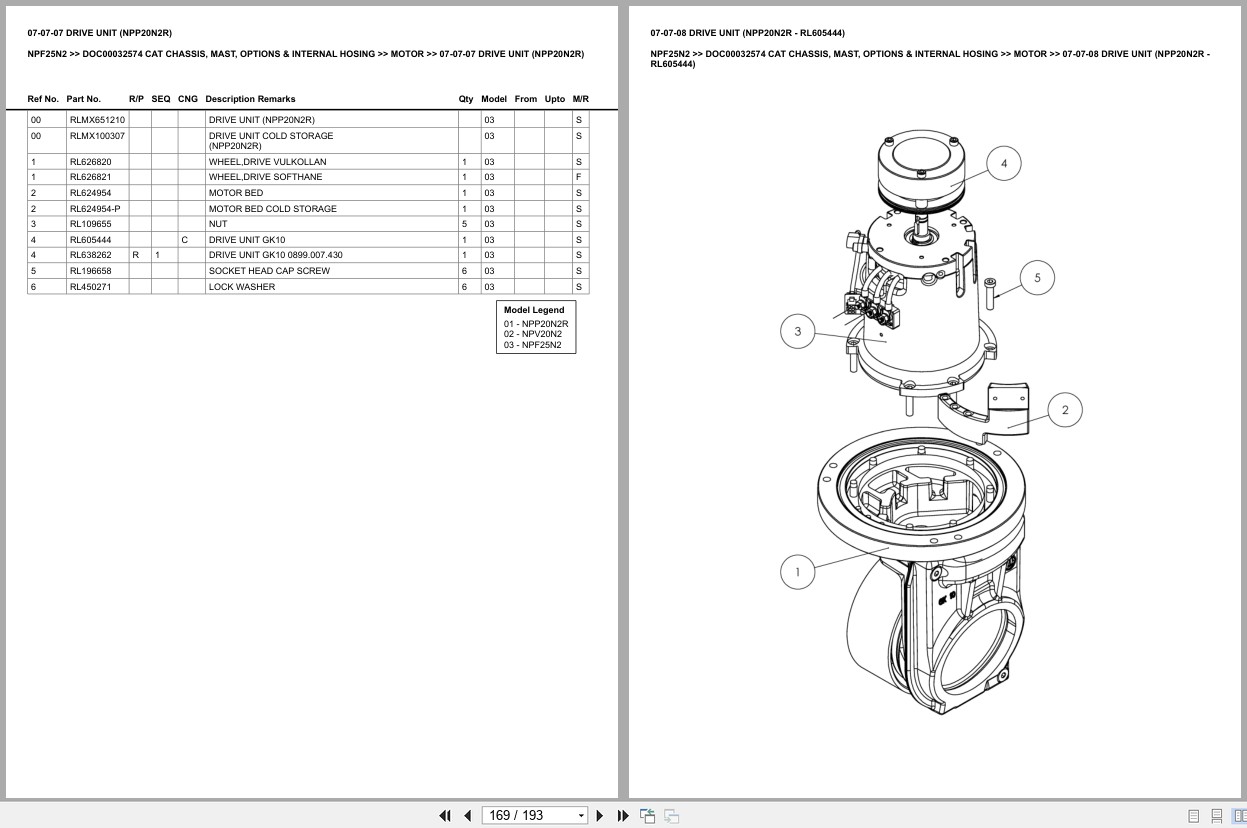The height and width of the screenshot is (828, 1247).
Task: Click callout balloon 5 in diagram
Action: 1037,278
